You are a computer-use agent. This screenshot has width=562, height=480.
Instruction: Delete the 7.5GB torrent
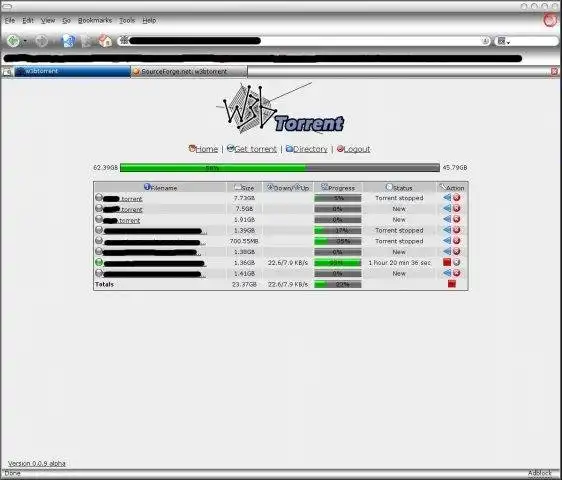coord(457,208)
